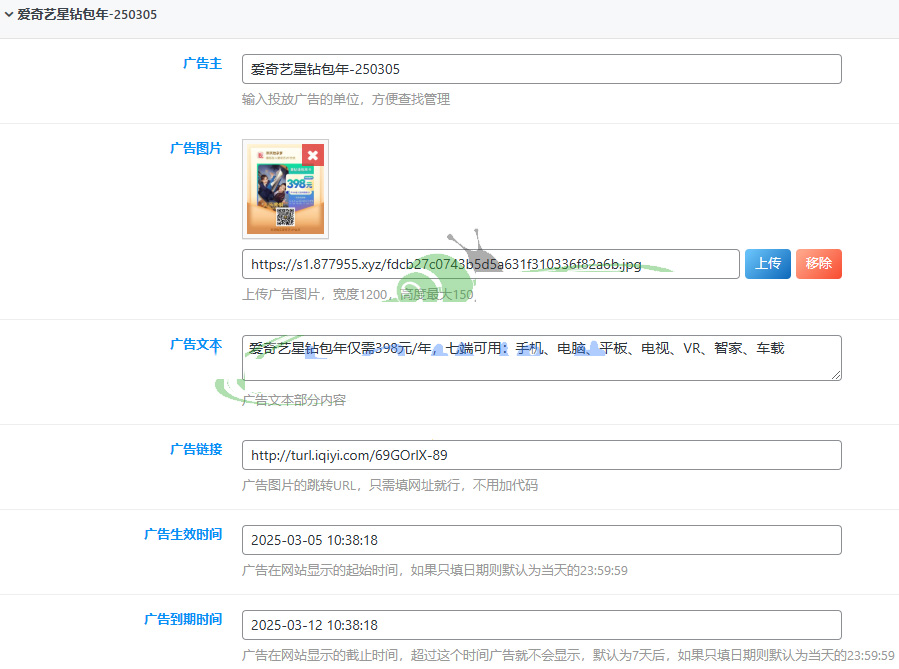Click the 广告生效时间 start time field

tap(542, 540)
